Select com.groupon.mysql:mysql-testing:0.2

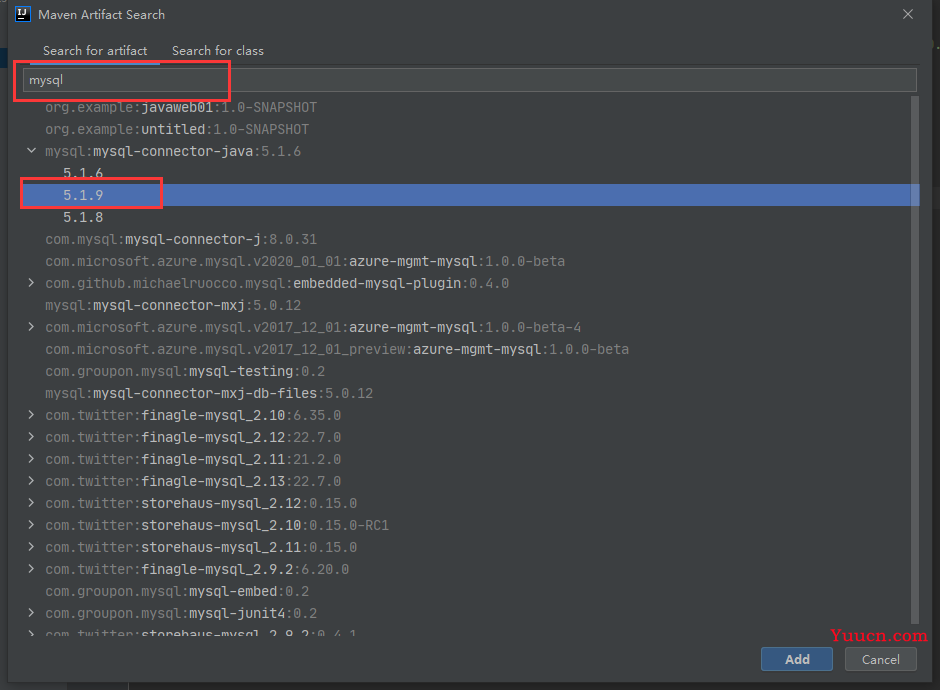tap(185, 371)
